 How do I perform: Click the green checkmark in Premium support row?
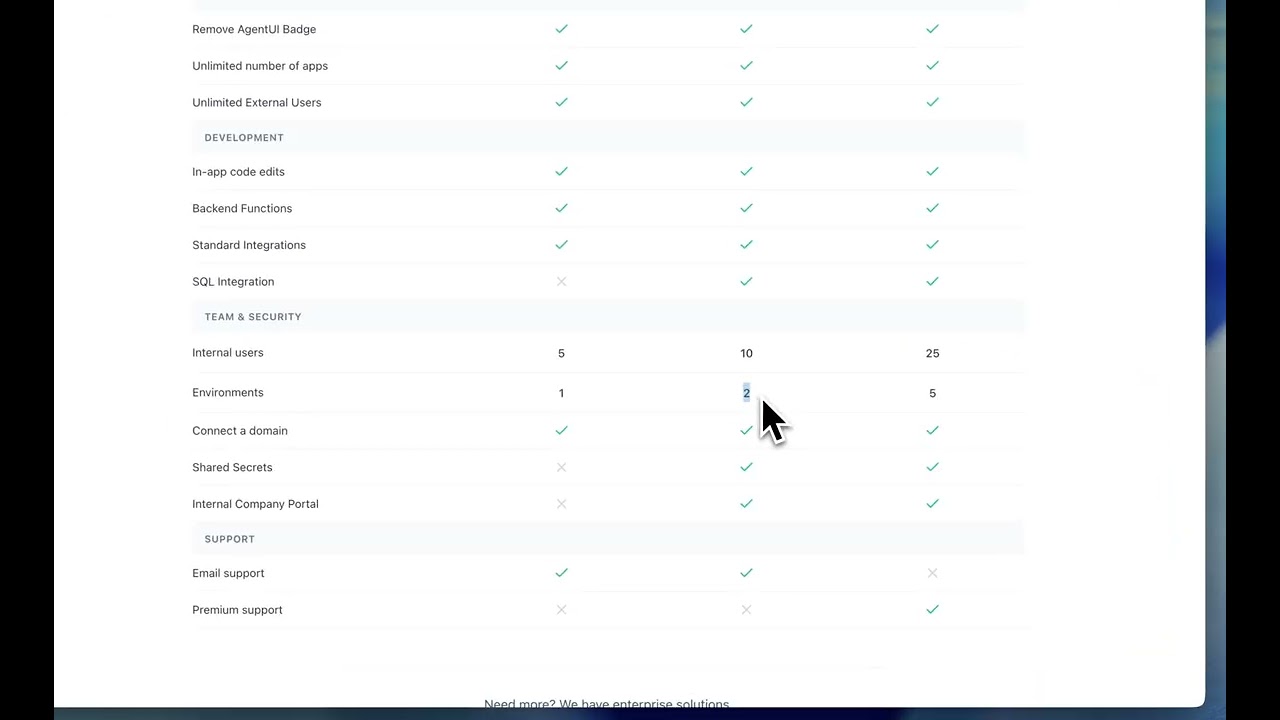point(932,609)
